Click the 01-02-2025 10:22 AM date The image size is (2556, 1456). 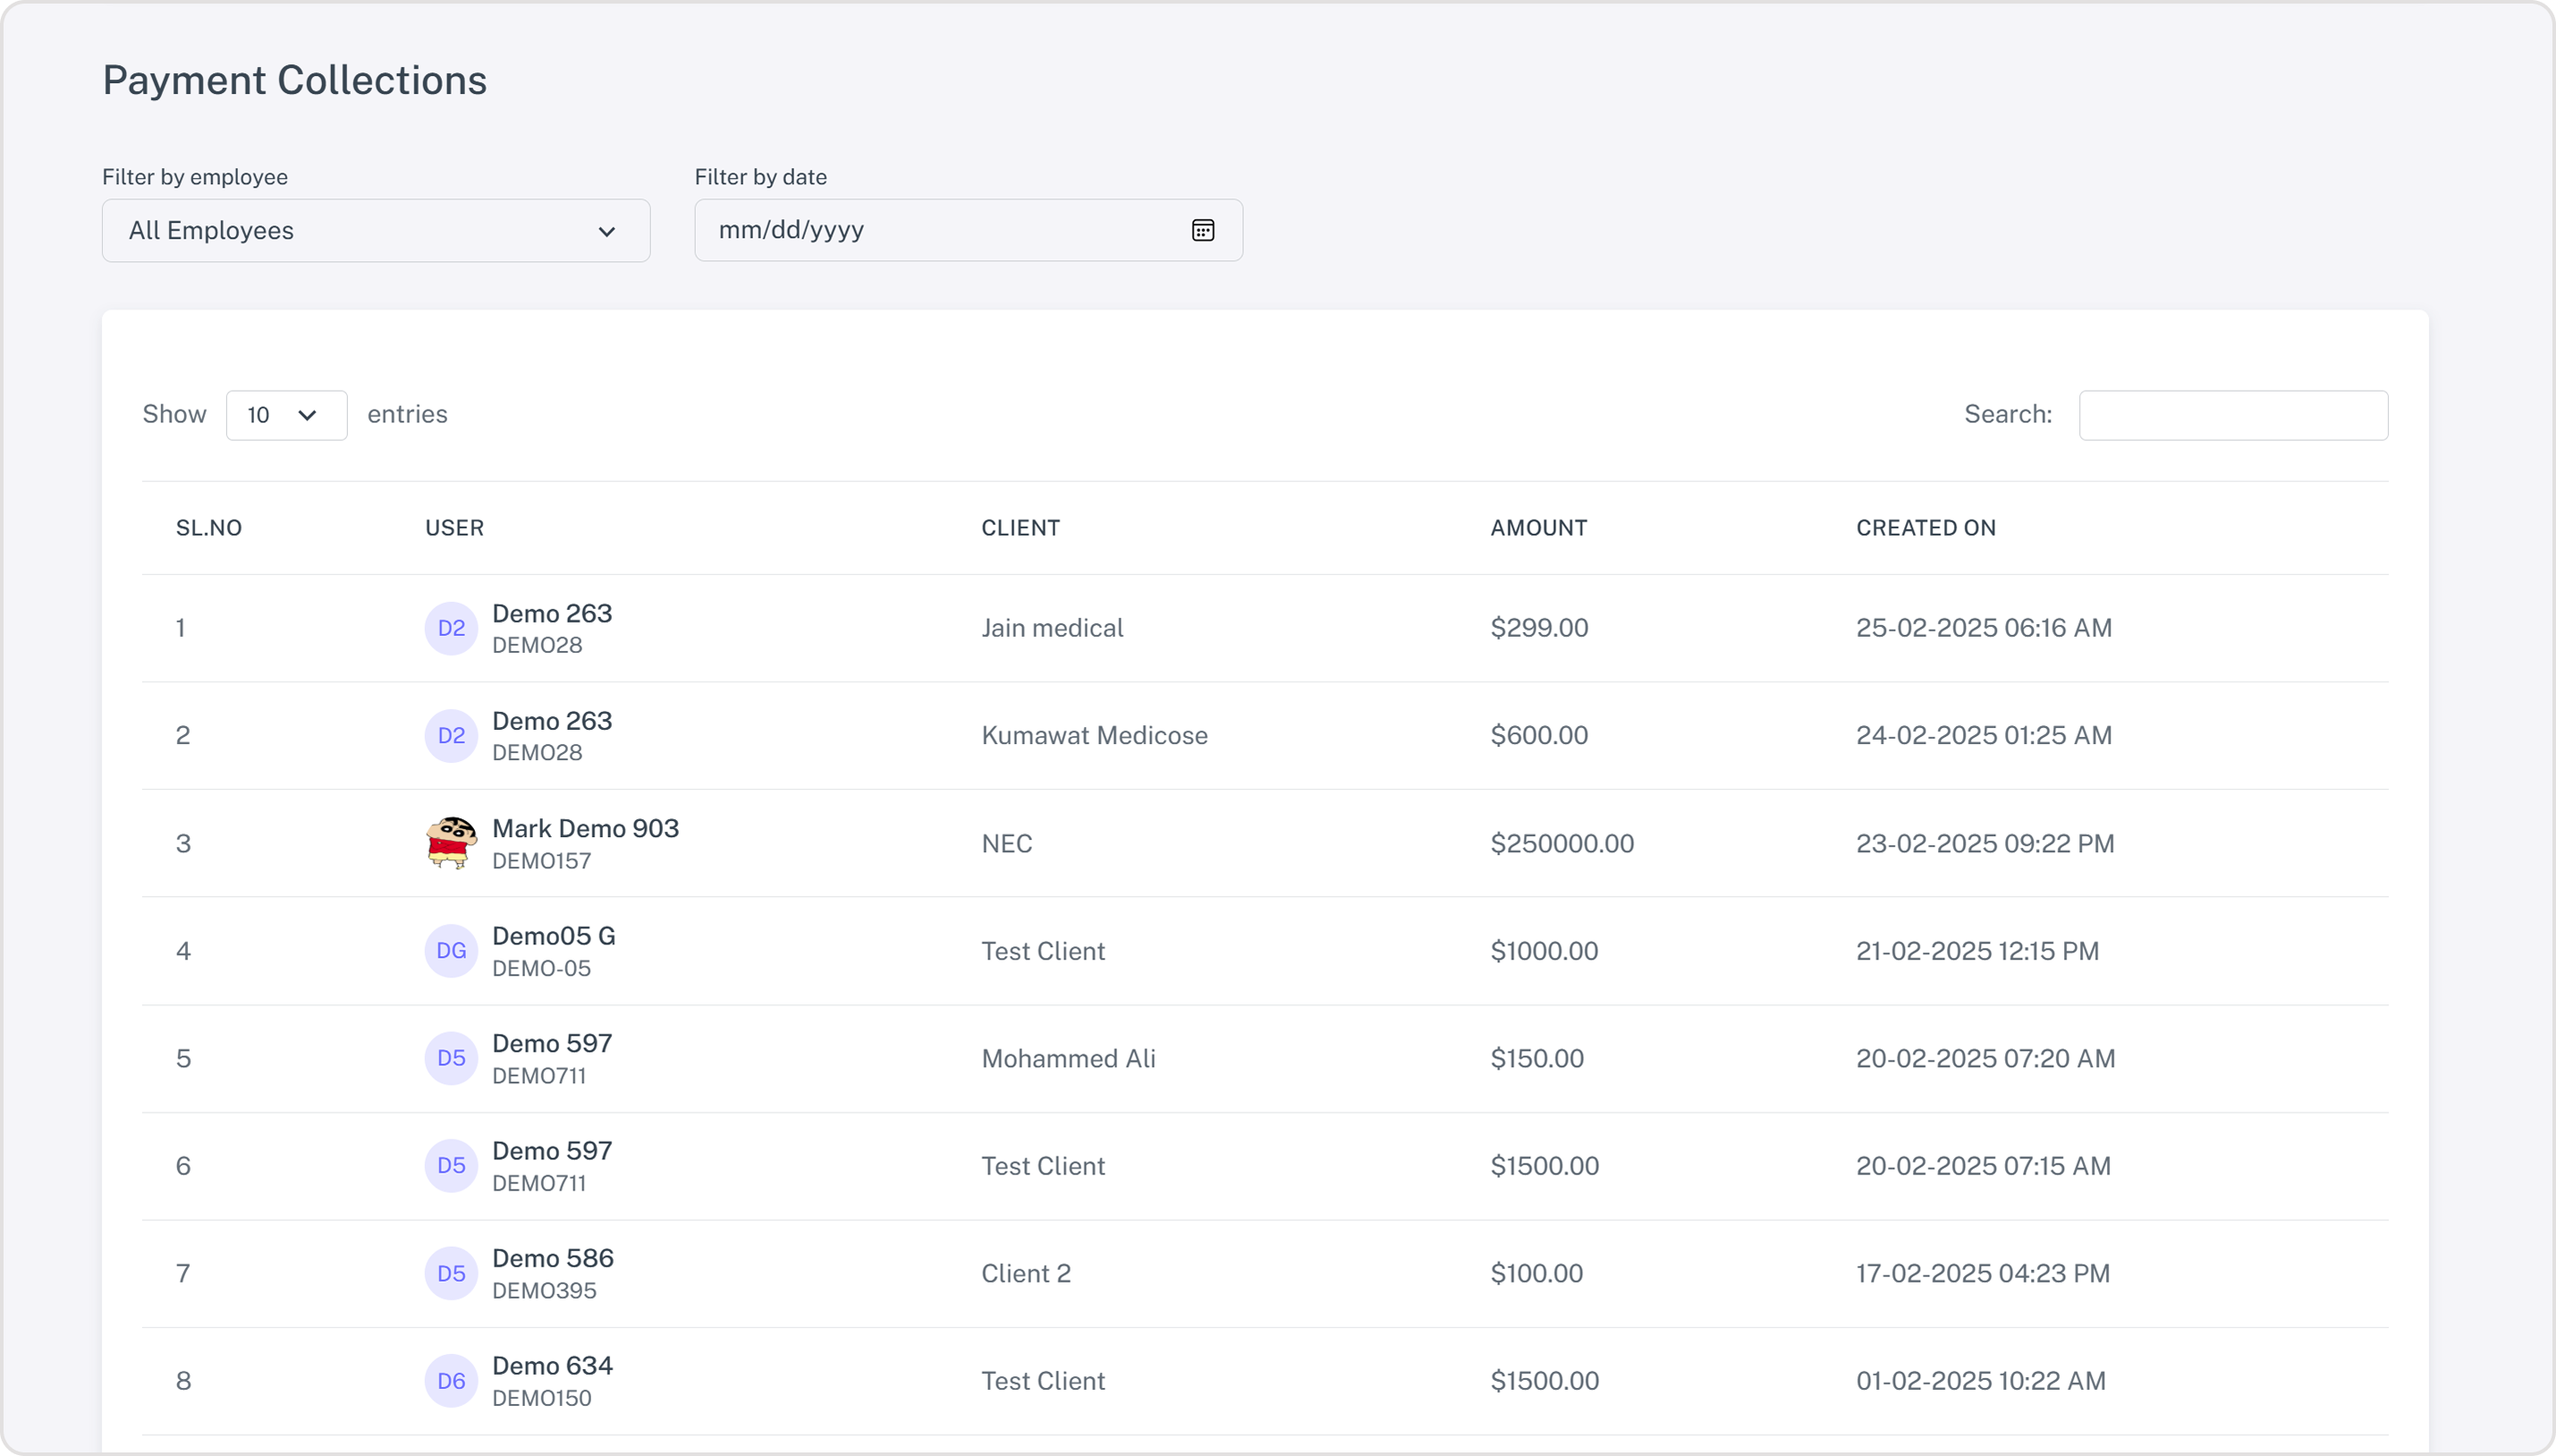pos(1981,1381)
